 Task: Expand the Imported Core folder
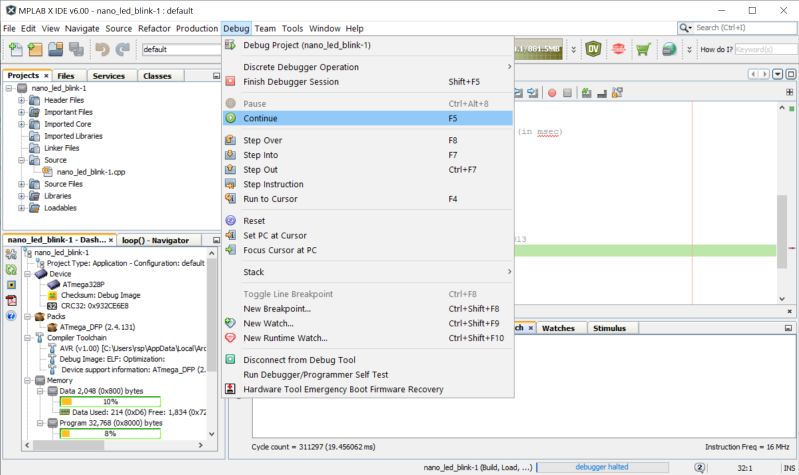21,124
